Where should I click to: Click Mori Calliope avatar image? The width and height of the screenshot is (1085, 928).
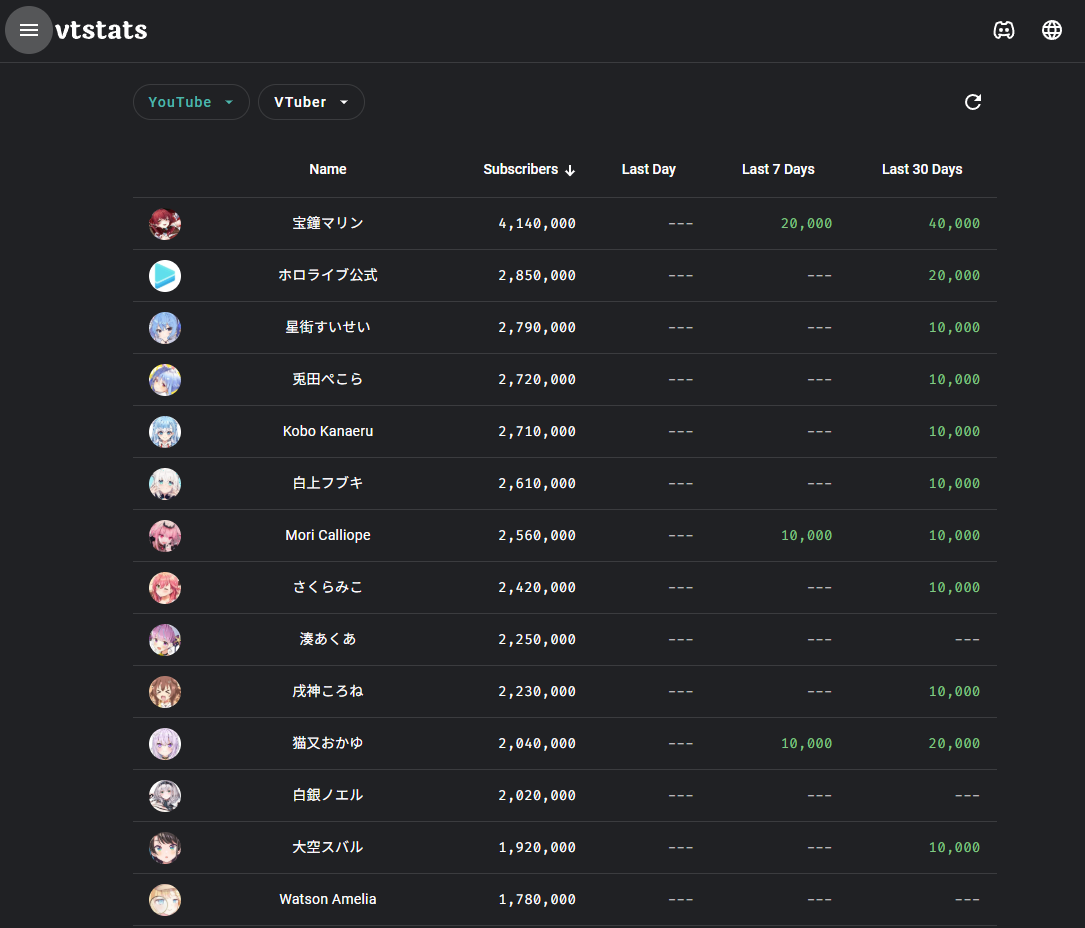165,536
